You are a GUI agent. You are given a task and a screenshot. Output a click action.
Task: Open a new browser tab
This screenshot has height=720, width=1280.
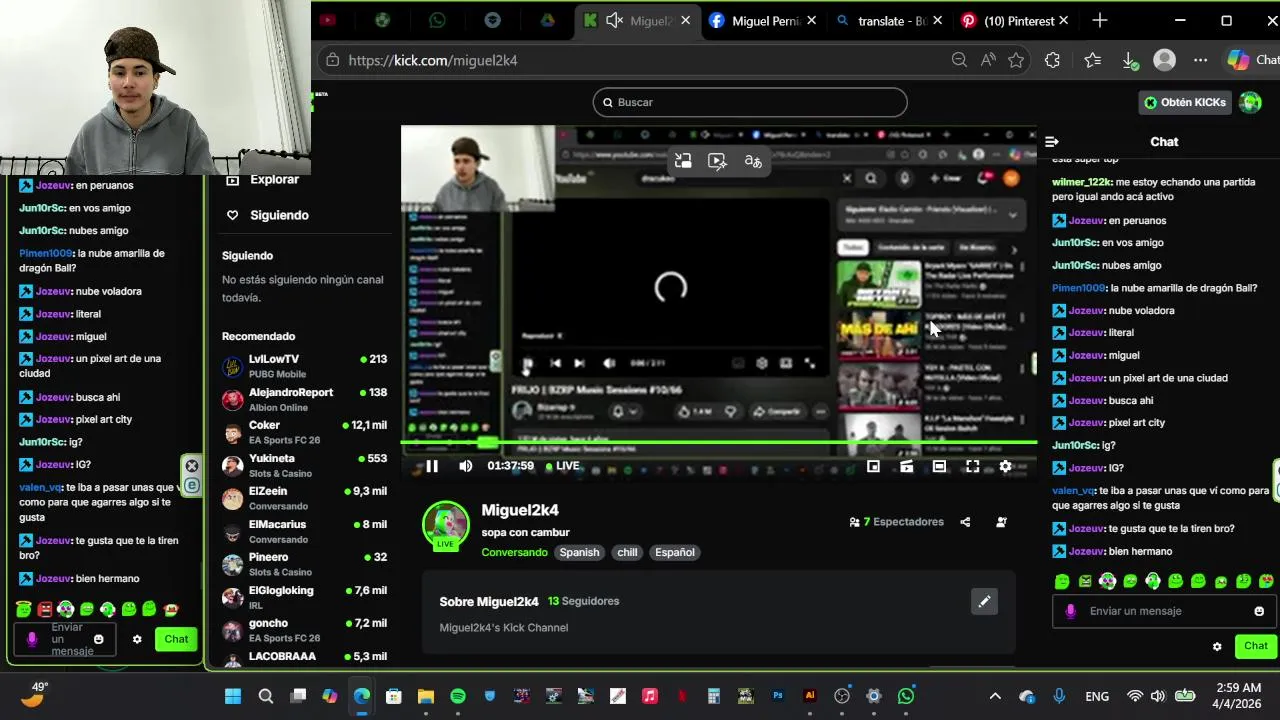1100,20
